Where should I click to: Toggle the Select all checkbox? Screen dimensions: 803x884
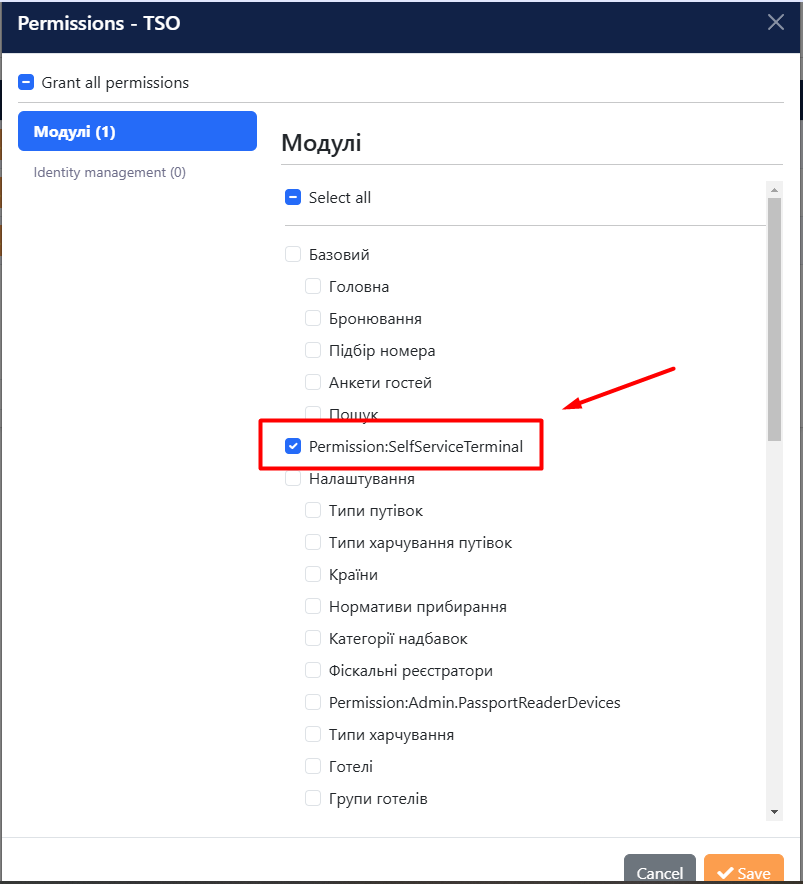coord(293,198)
